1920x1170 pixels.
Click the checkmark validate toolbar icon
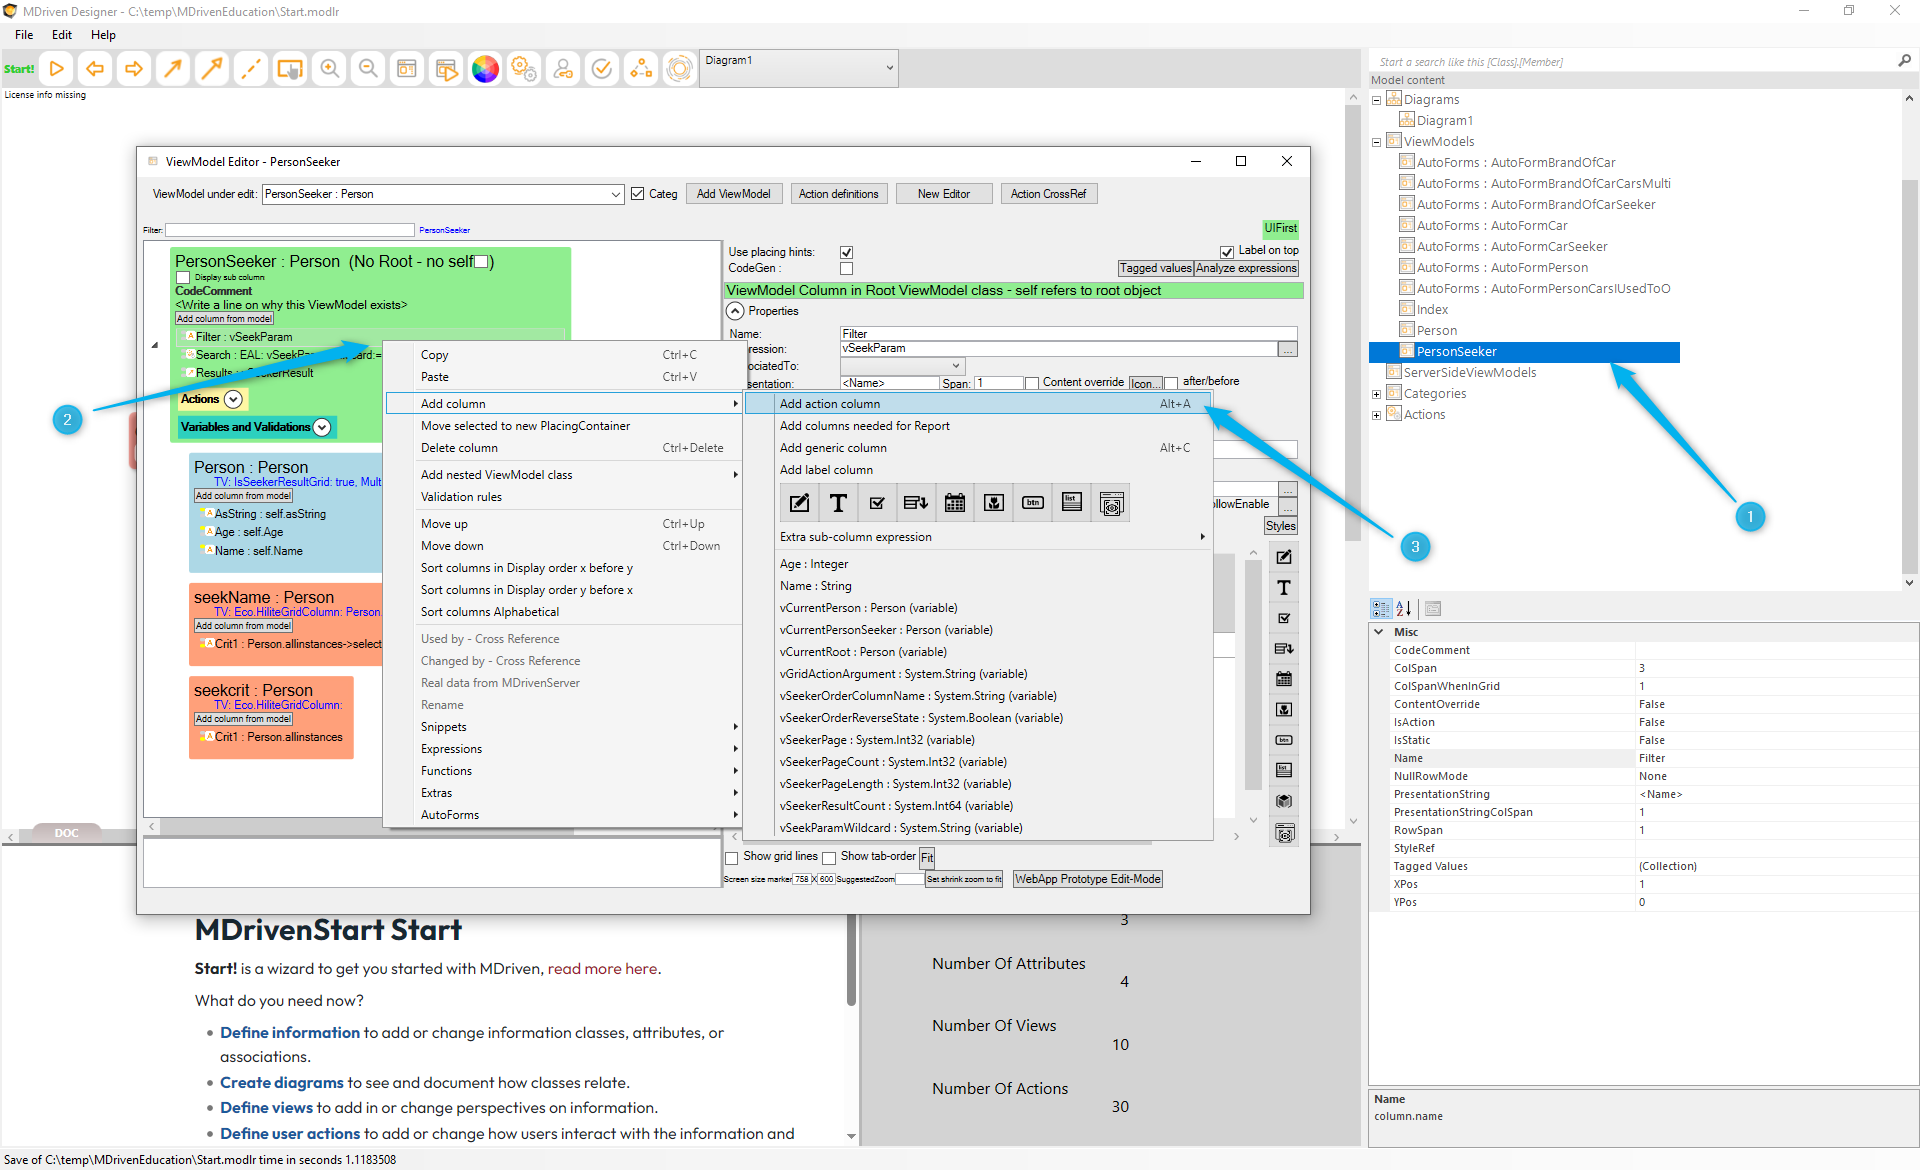602,69
